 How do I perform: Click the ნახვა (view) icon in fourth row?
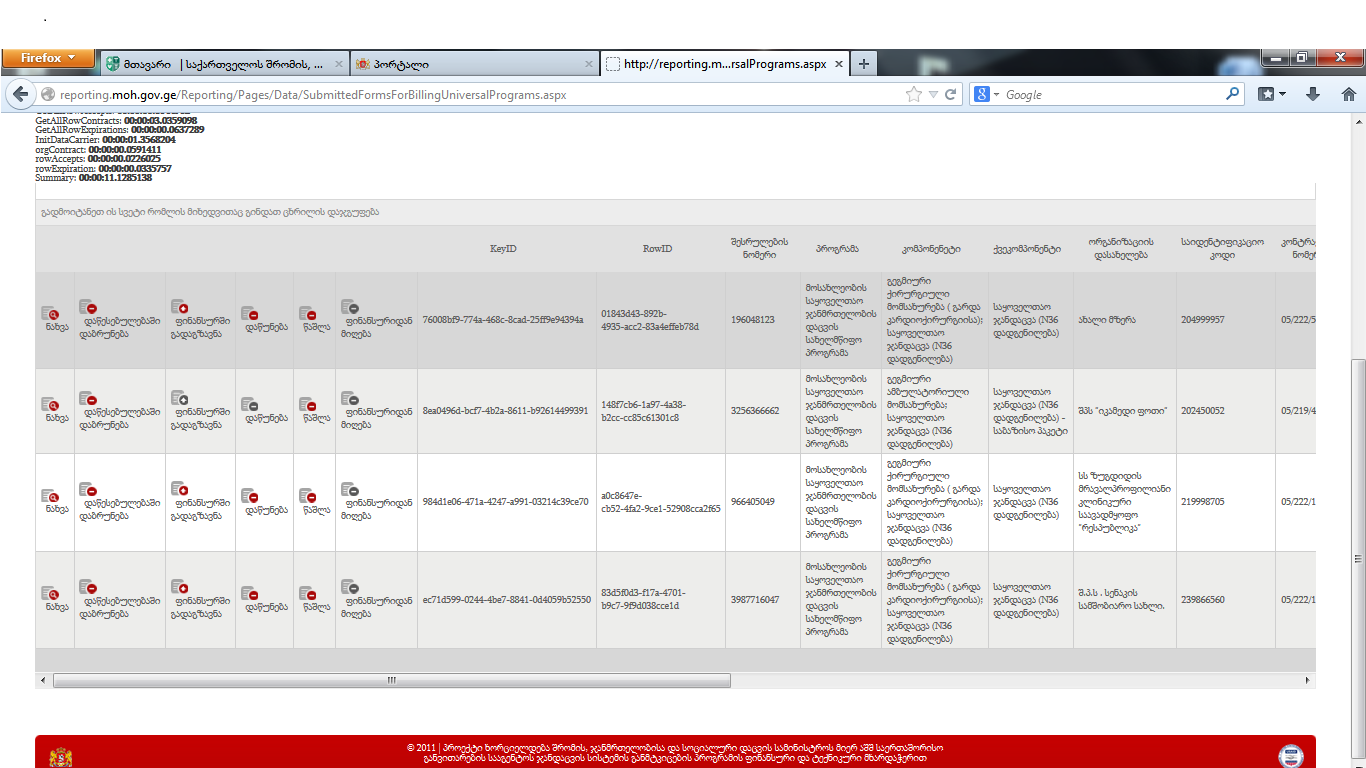click(49, 594)
